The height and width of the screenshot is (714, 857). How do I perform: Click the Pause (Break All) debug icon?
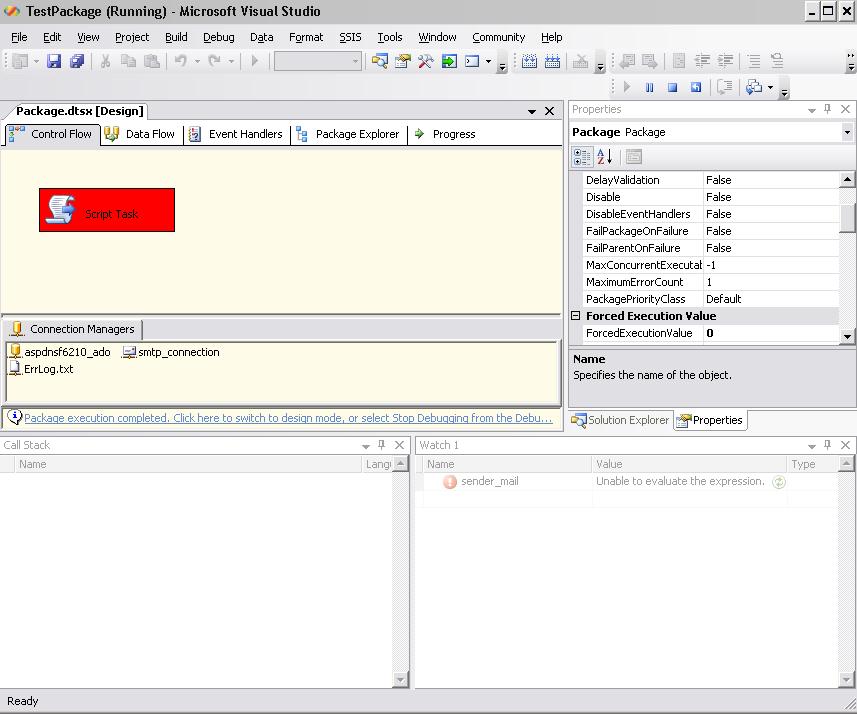coord(649,88)
